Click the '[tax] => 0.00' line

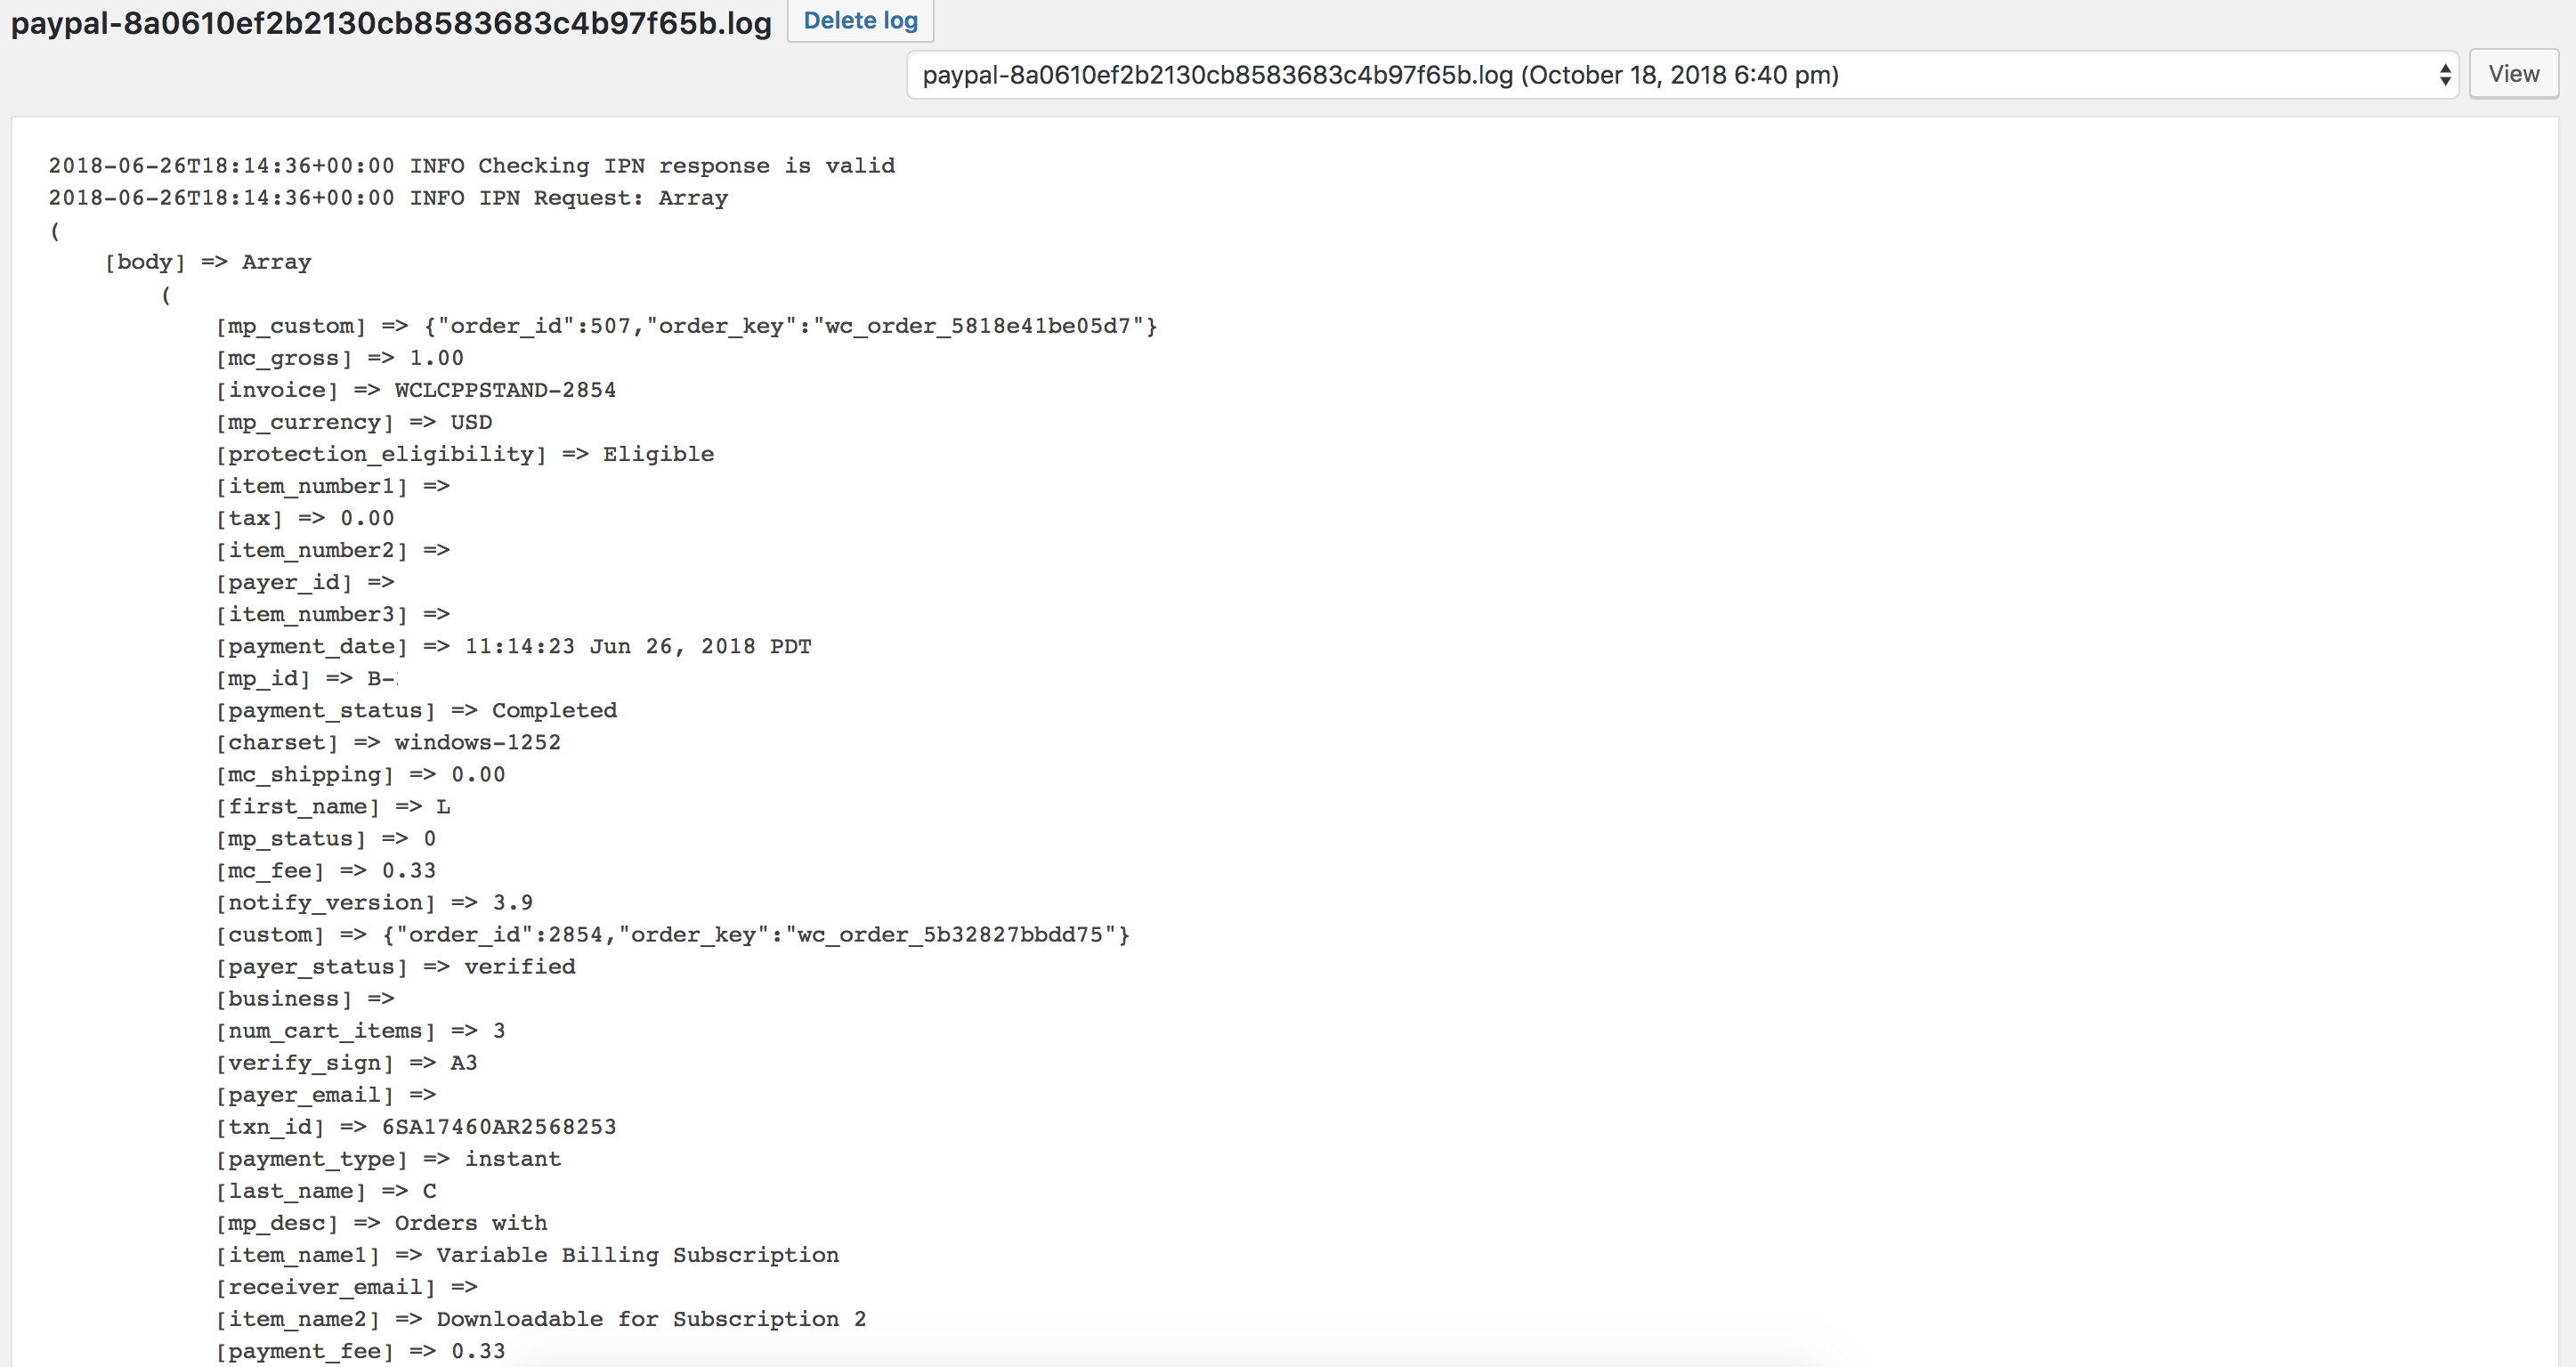(304, 518)
